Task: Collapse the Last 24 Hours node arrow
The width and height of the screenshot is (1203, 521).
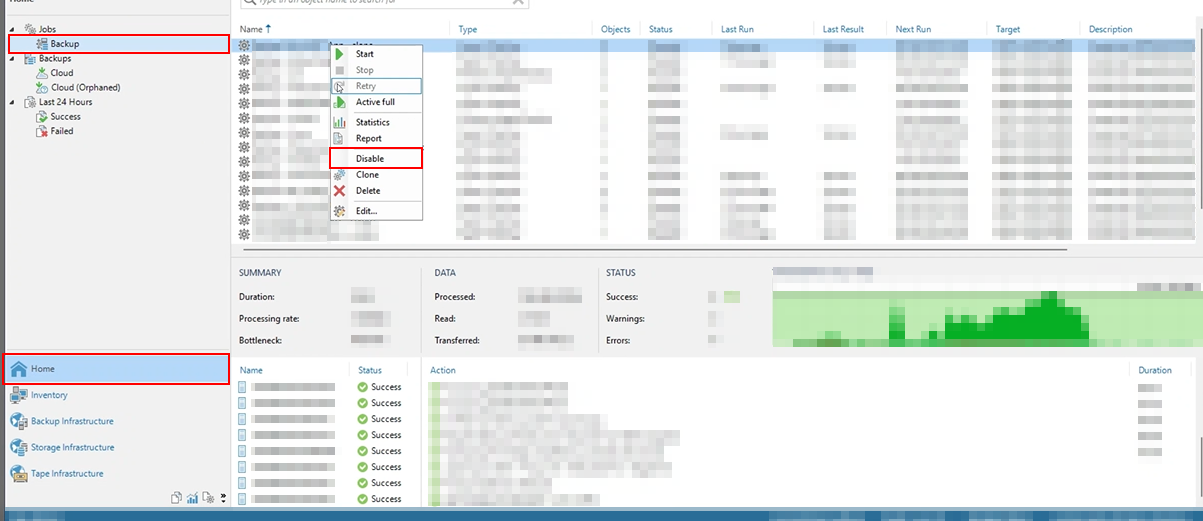Action: pos(12,102)
